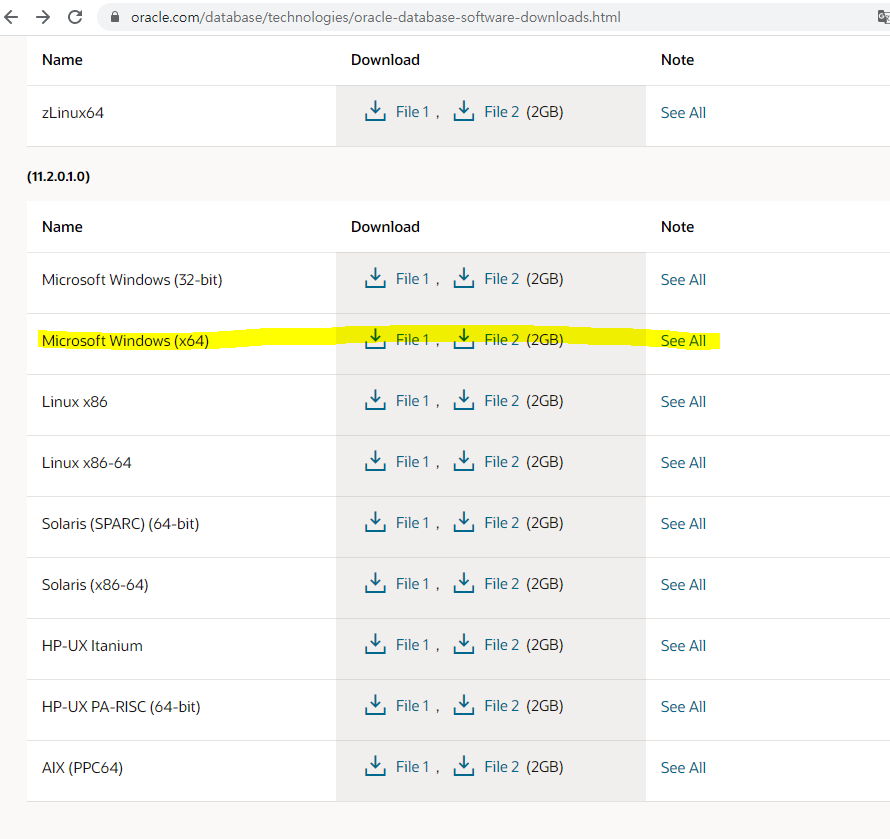Screen dimensions: 890x839
Task: Download File 2 icon for Solaris (SPARC)
Action: tap(464, 522)
